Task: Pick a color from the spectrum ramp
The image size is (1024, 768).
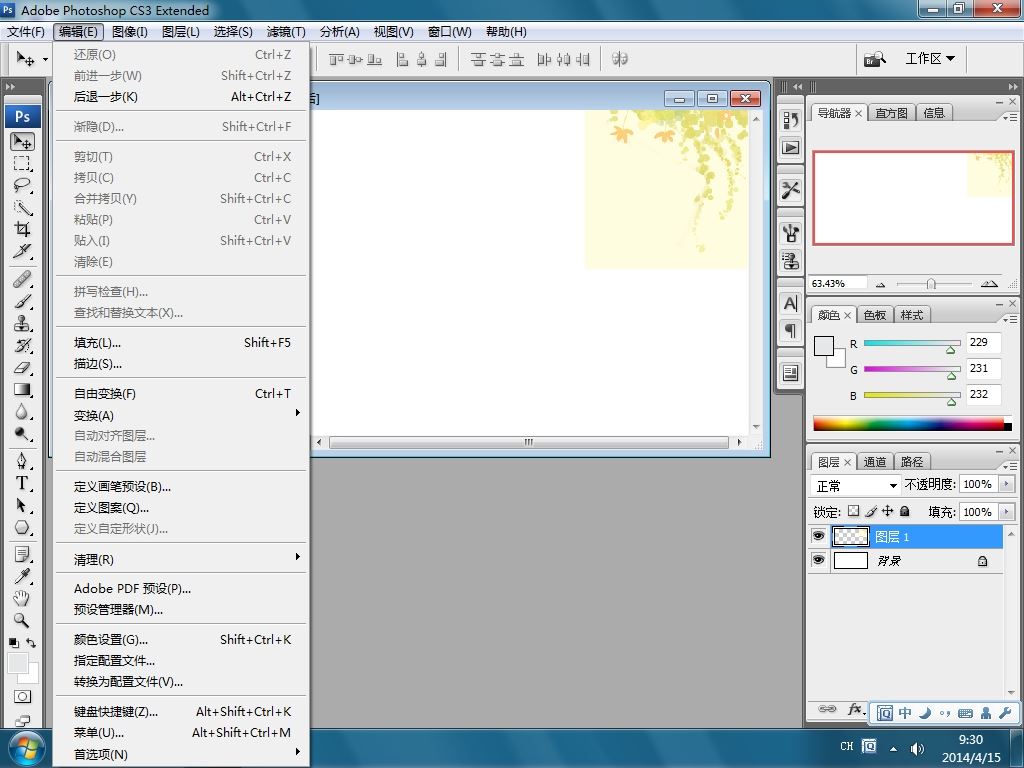Action: (912, 423)
